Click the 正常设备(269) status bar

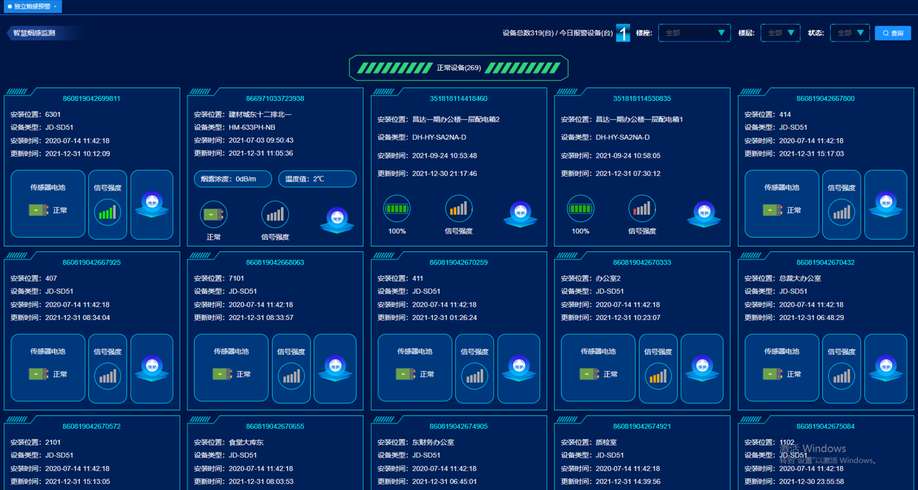pos(458,68)
